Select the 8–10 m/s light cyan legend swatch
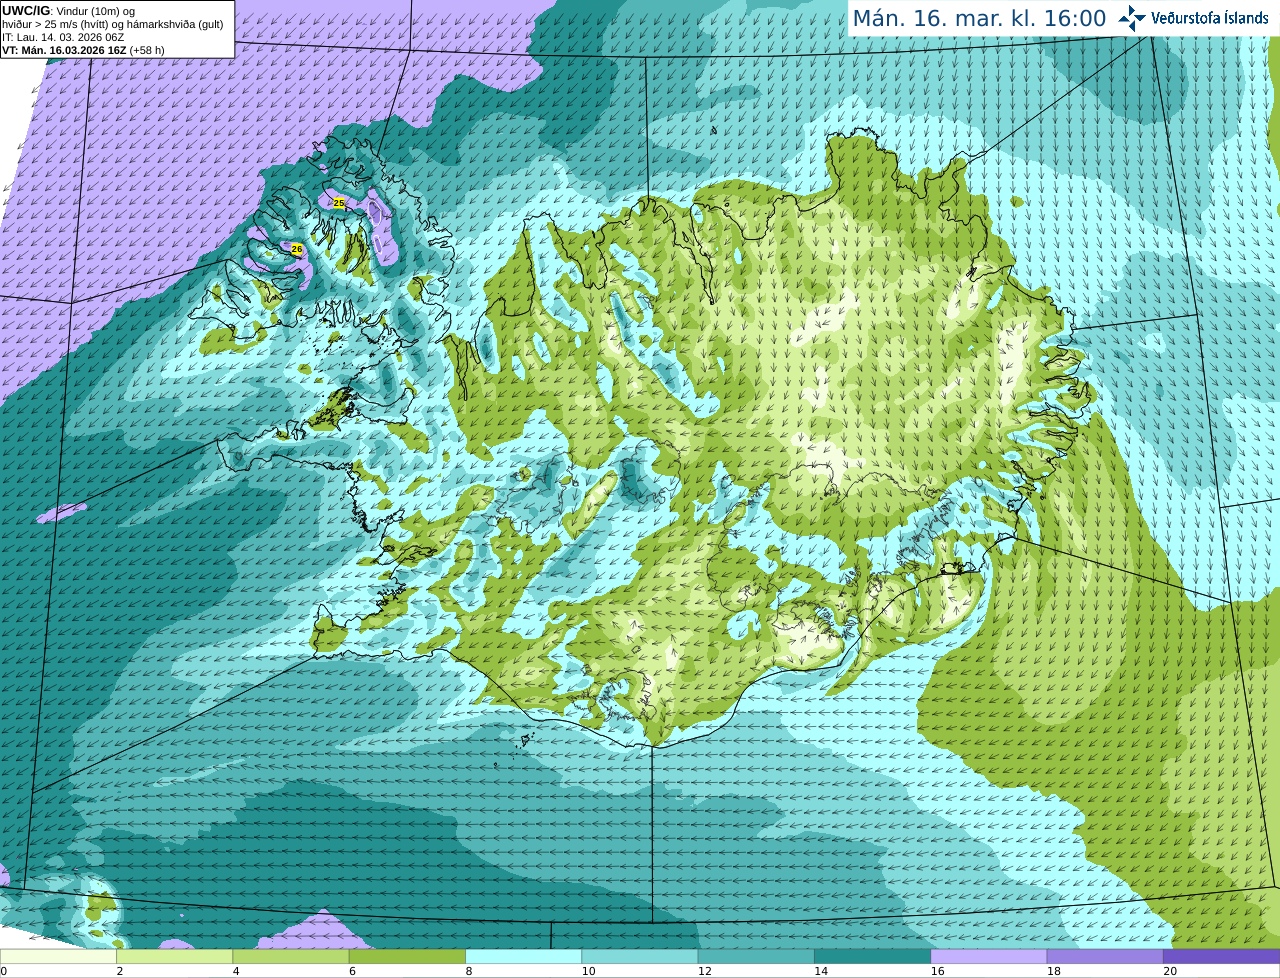Screen dimensions: 1280x978 click(524, 956)
